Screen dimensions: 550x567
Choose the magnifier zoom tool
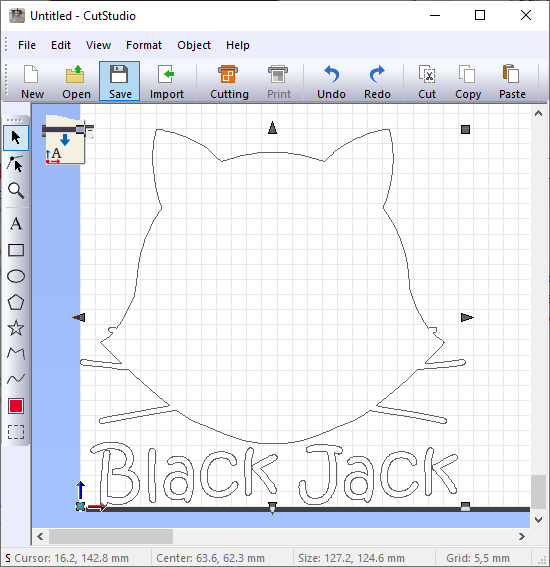point(16,190)
